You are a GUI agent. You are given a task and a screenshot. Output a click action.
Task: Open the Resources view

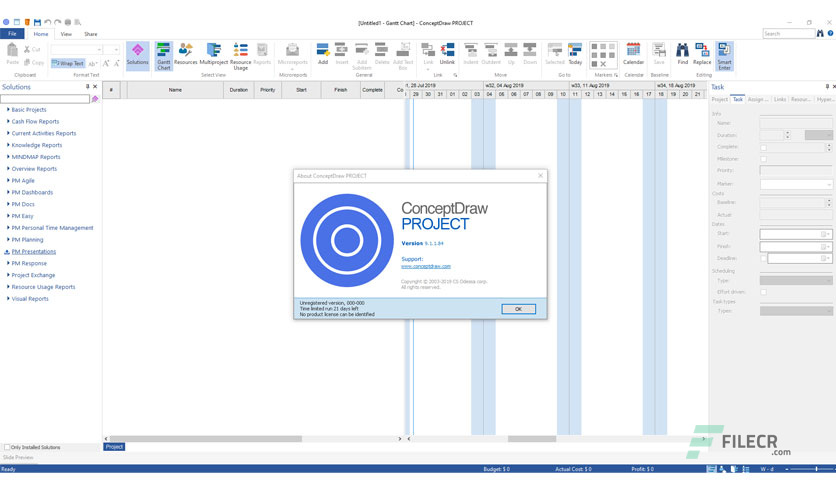[x=185, y=54]
